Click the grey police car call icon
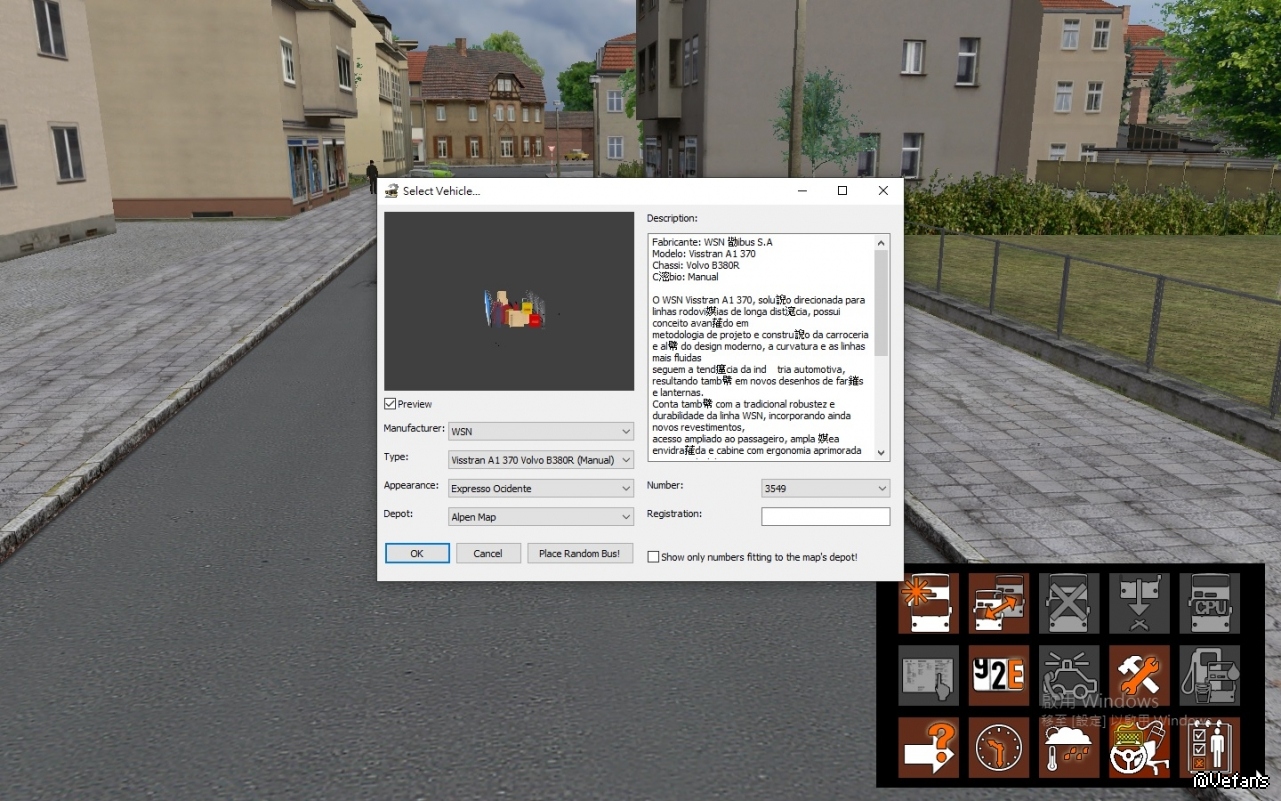1281x801 pixels. [1069, 675]
